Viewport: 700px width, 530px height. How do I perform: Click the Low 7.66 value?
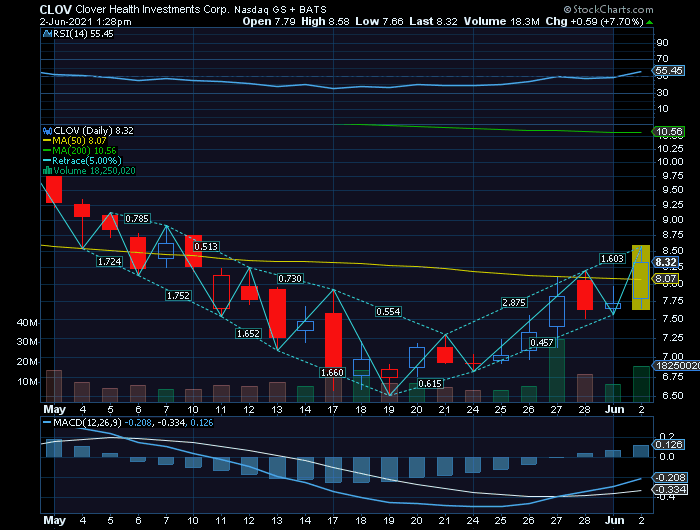[x=379, y=21]
